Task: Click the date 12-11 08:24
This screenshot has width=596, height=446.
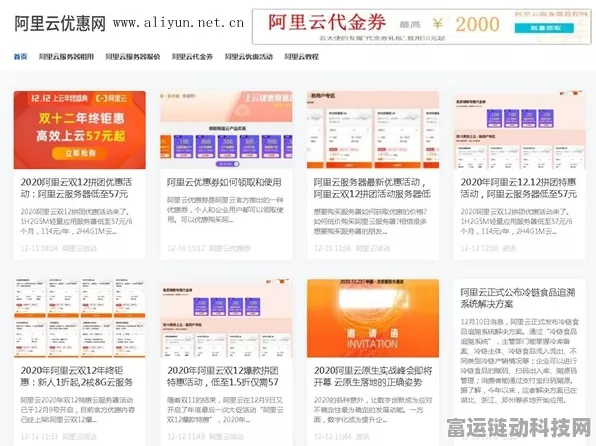Action: point(39,248)
